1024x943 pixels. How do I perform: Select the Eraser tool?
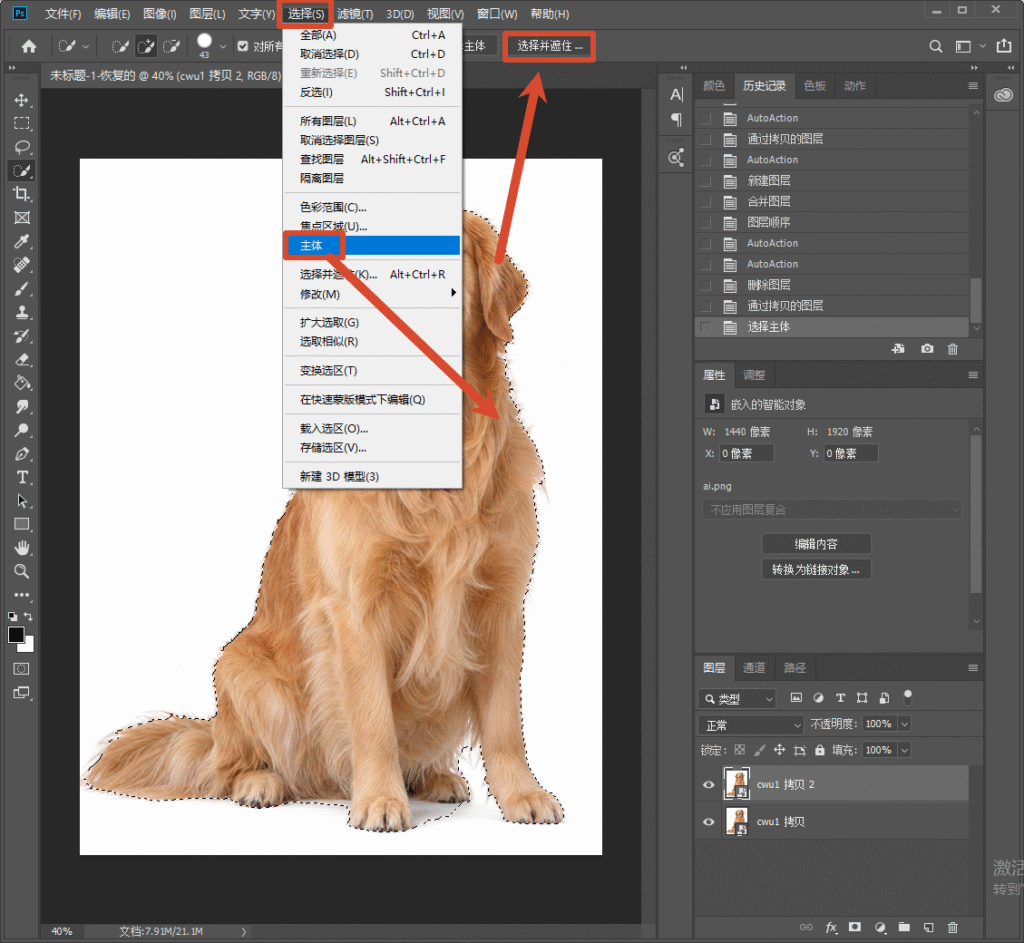tap(22, 359)
